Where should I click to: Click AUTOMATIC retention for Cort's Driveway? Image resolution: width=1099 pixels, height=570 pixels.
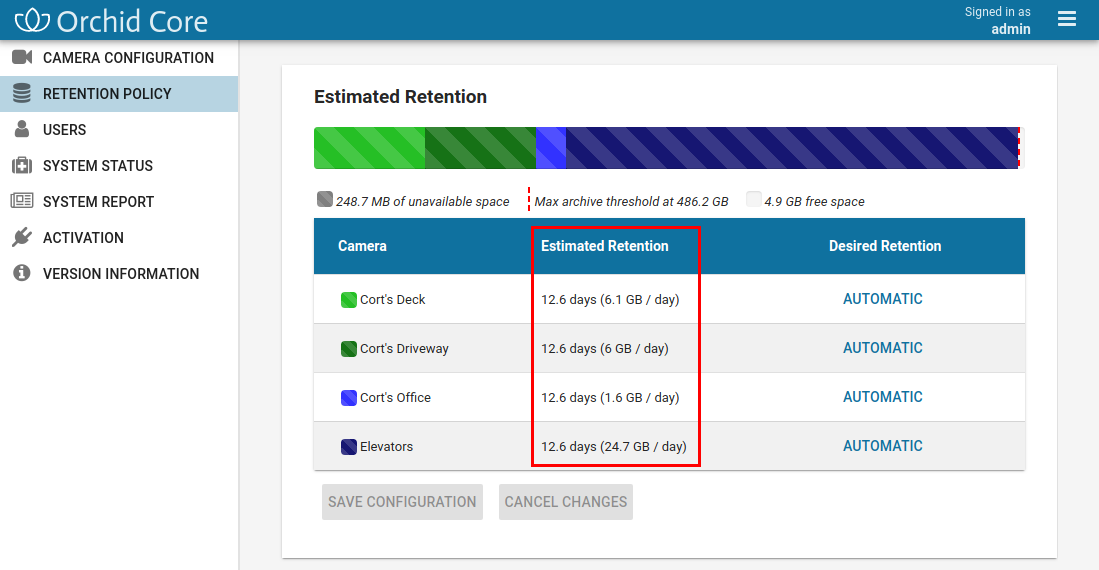pos(882,348)
